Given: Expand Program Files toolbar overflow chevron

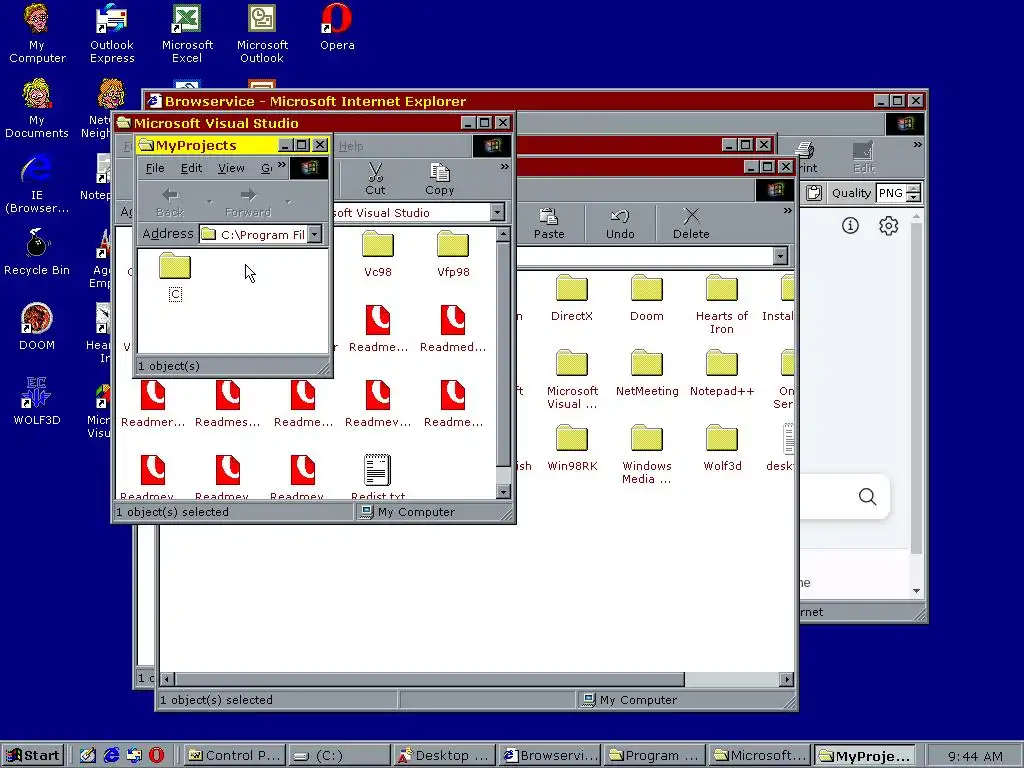Looking at the screenshot, I should [x=788, y=211].
